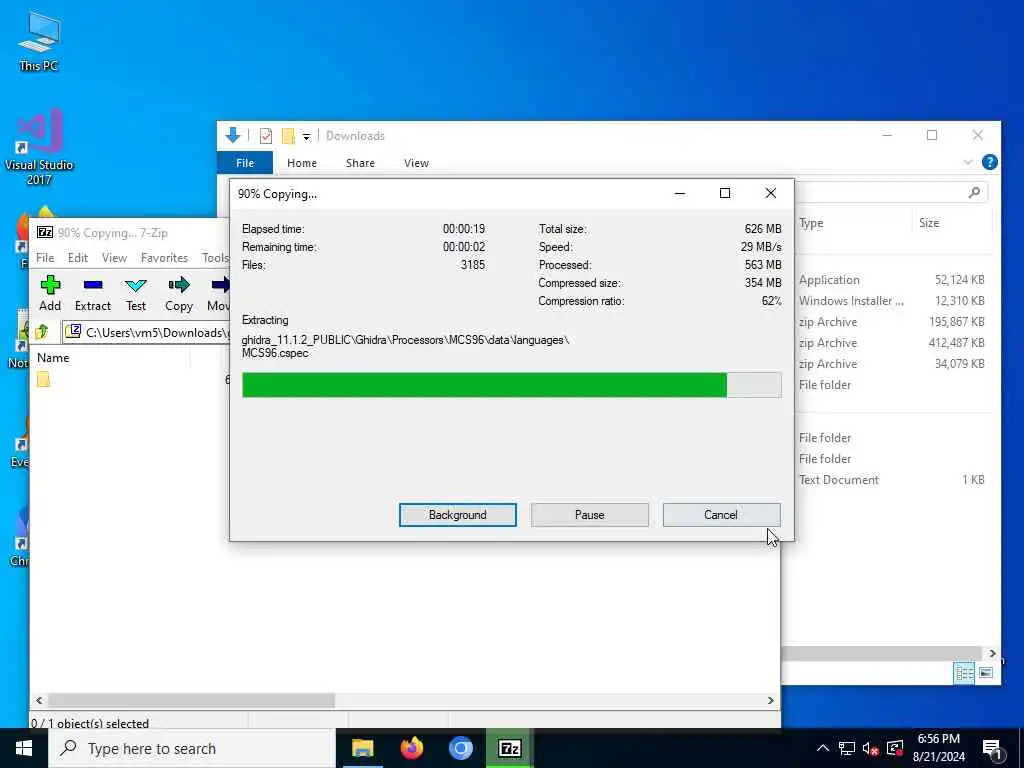Image resolution: width=1024 pixels, height=768 pixels.
Task: Click the 7-Zip taskbar icon
Action: 509,748
